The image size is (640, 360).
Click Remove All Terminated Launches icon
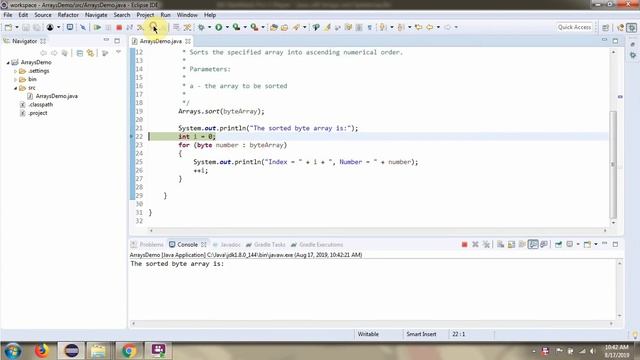coord(486,244)
